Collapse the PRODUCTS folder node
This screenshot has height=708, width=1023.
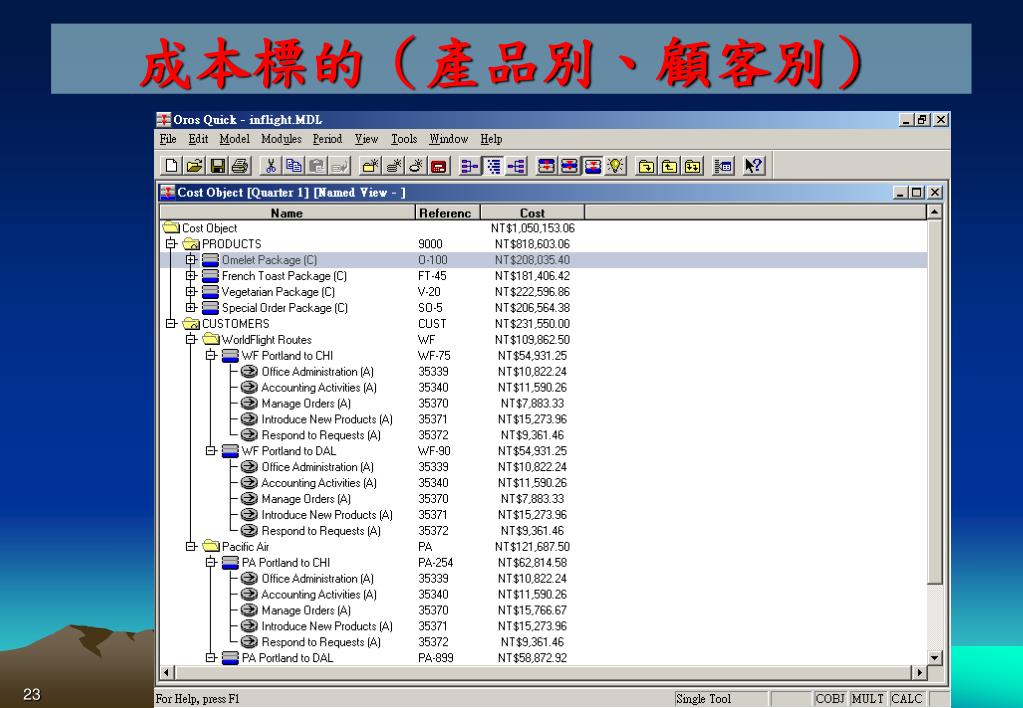(x=171, y=243)
